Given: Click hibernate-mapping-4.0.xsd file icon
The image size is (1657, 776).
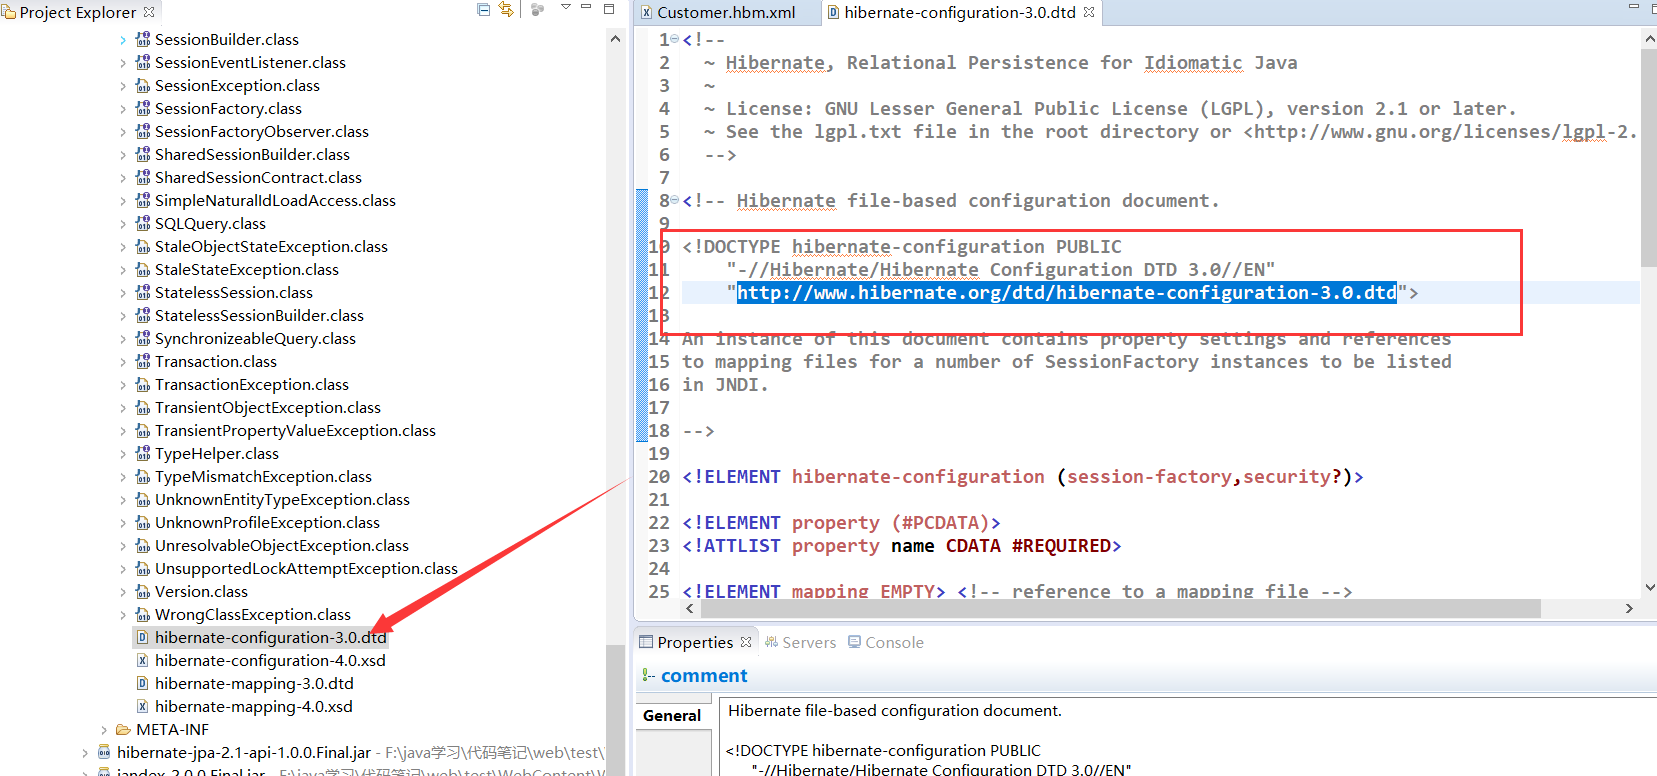Looking at the screenshot, I should (x=143, y=706).
